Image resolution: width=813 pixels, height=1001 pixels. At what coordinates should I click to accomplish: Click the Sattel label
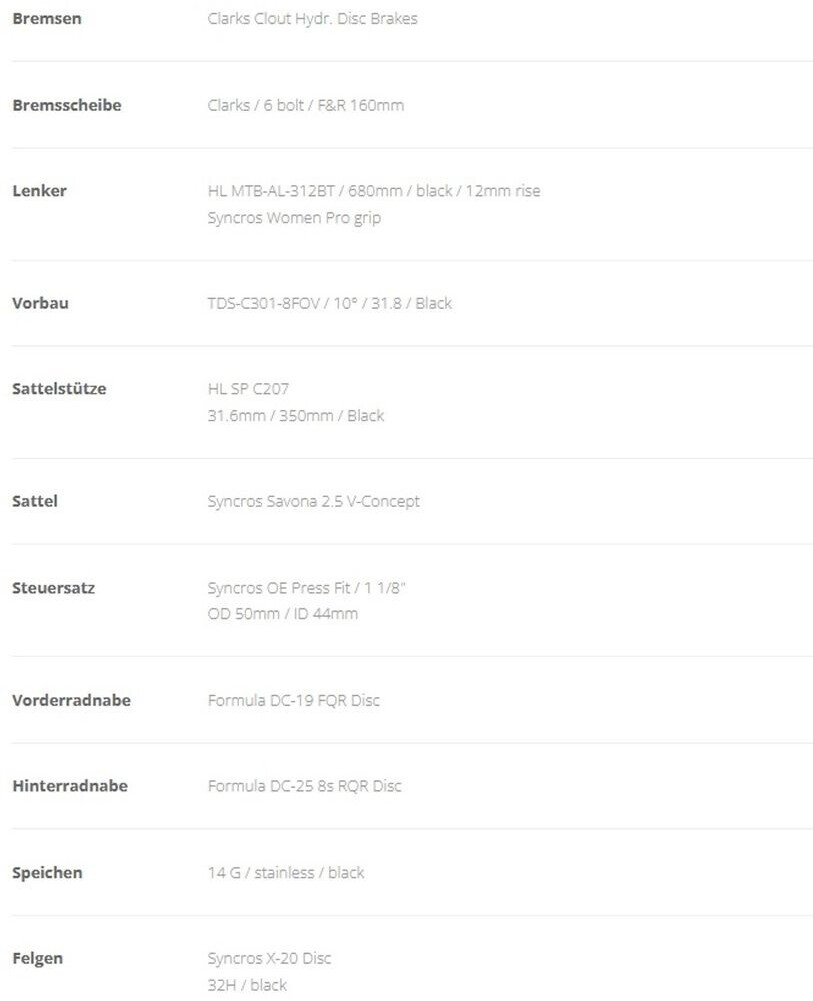click(x=35, y=501)
